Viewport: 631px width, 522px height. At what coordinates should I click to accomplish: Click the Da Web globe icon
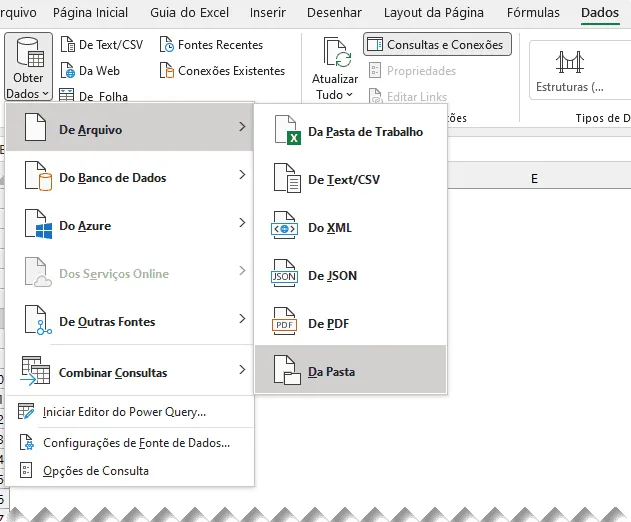coord(68,70)
